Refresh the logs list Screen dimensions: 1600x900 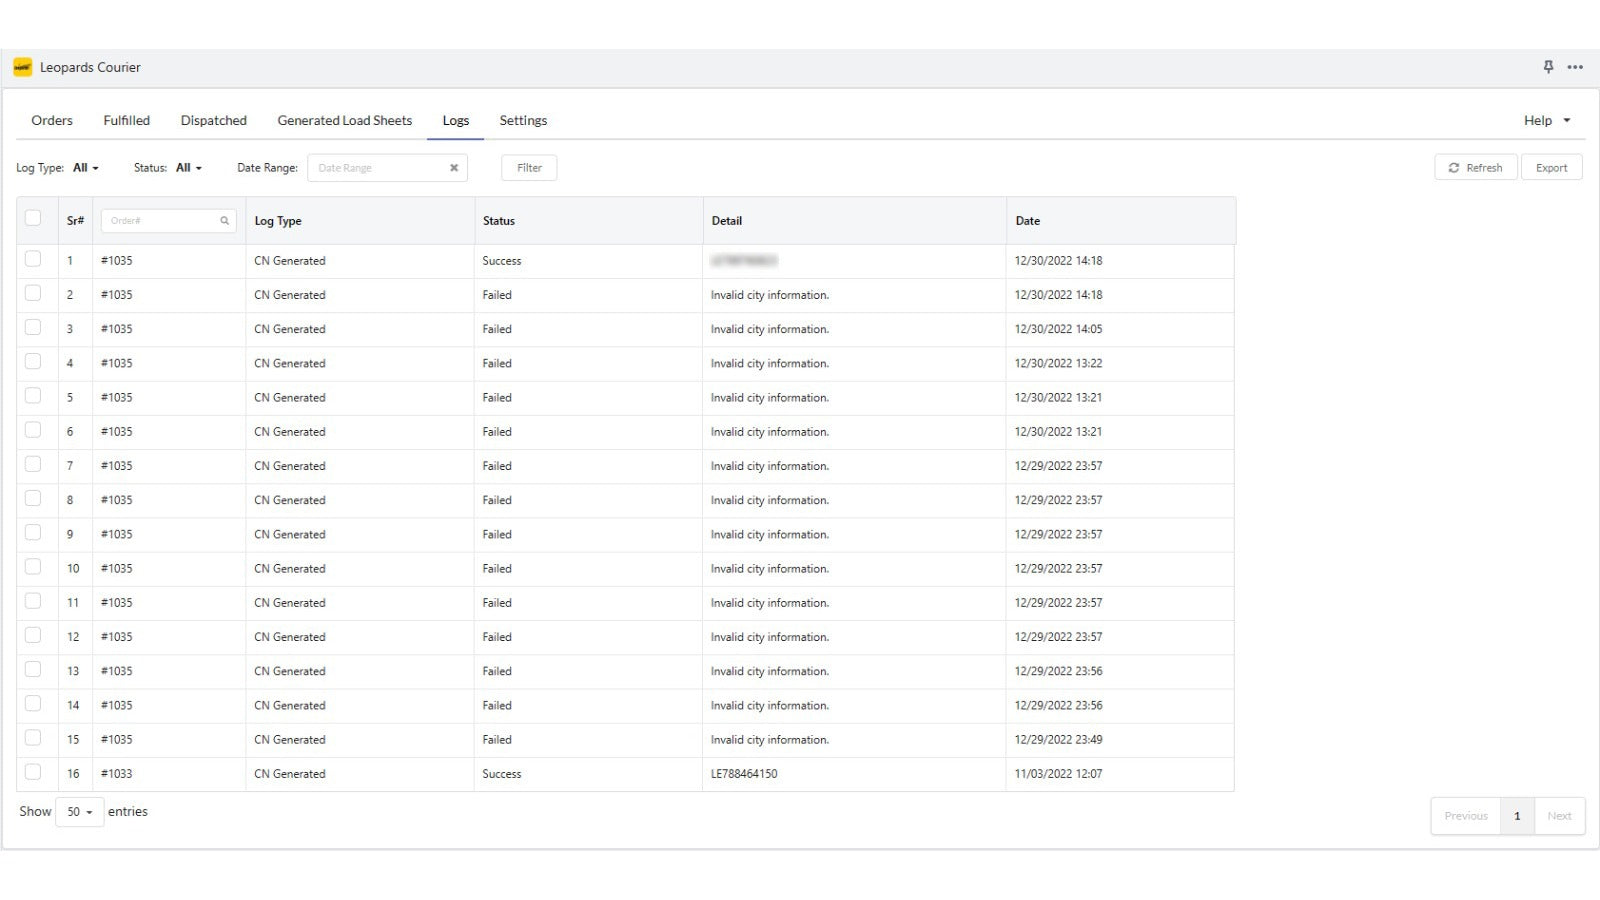point(1475,167)
